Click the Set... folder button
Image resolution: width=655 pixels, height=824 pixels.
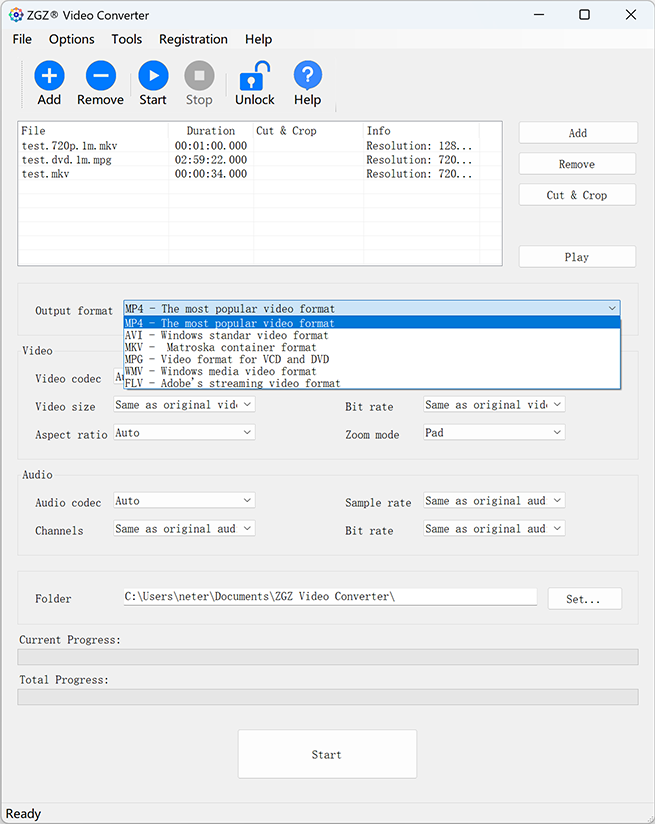click(x=585, y=599)
